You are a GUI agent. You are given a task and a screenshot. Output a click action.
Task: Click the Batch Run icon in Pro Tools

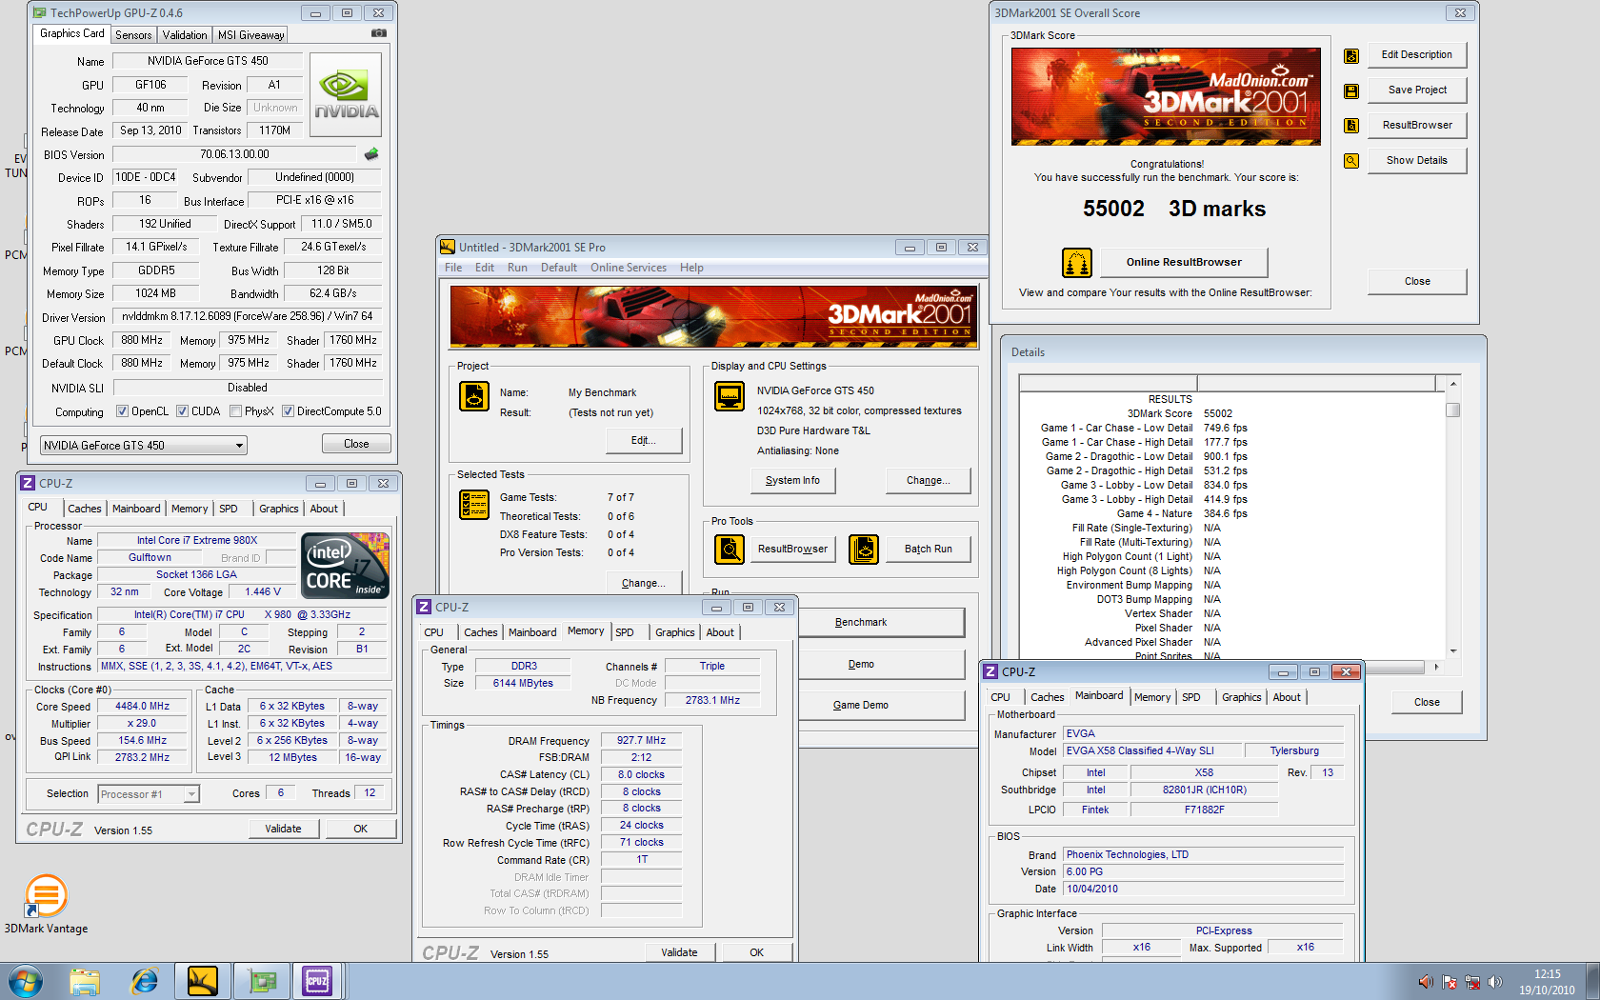[864, 549]
